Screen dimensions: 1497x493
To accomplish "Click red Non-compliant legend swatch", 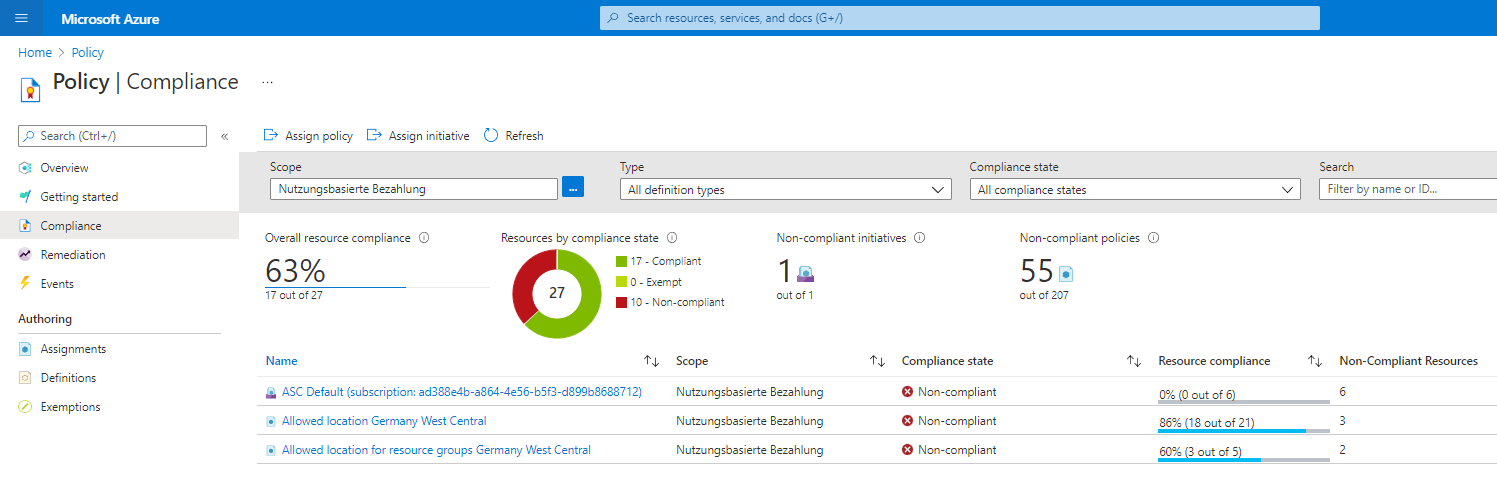I will pos(621,302).
